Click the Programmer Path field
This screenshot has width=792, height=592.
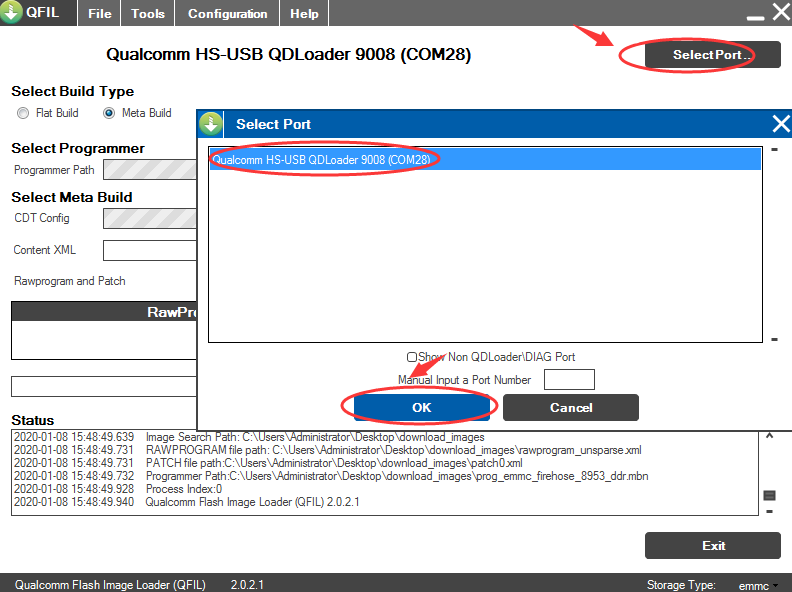[x=150, y=170]
